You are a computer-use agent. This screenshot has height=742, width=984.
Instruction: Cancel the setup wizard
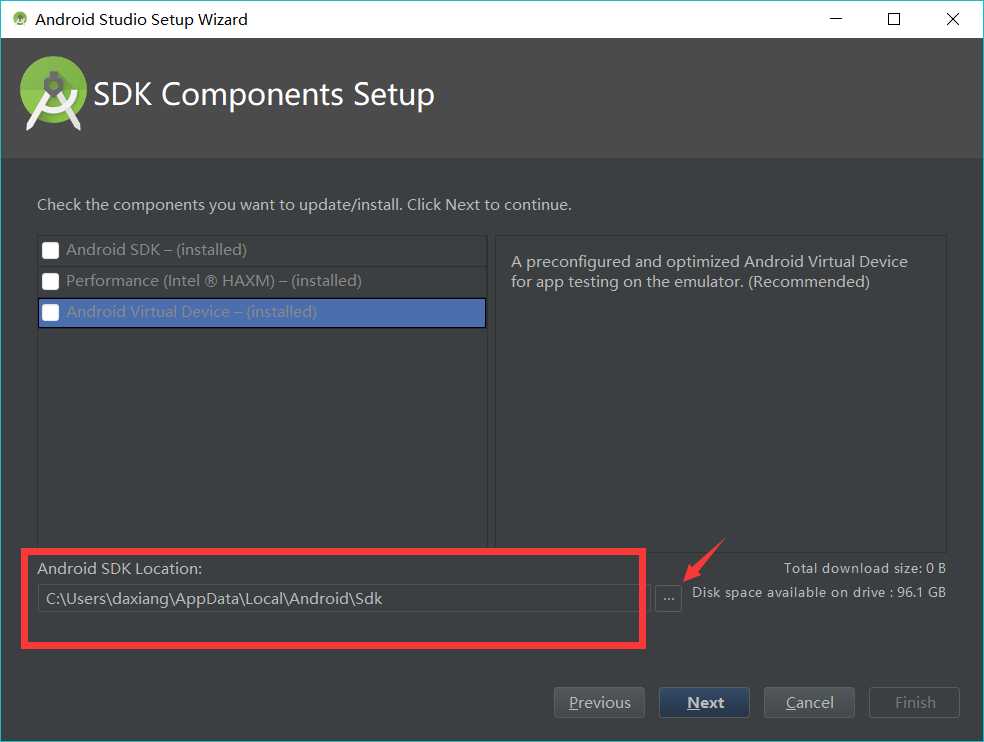[809, 702]
